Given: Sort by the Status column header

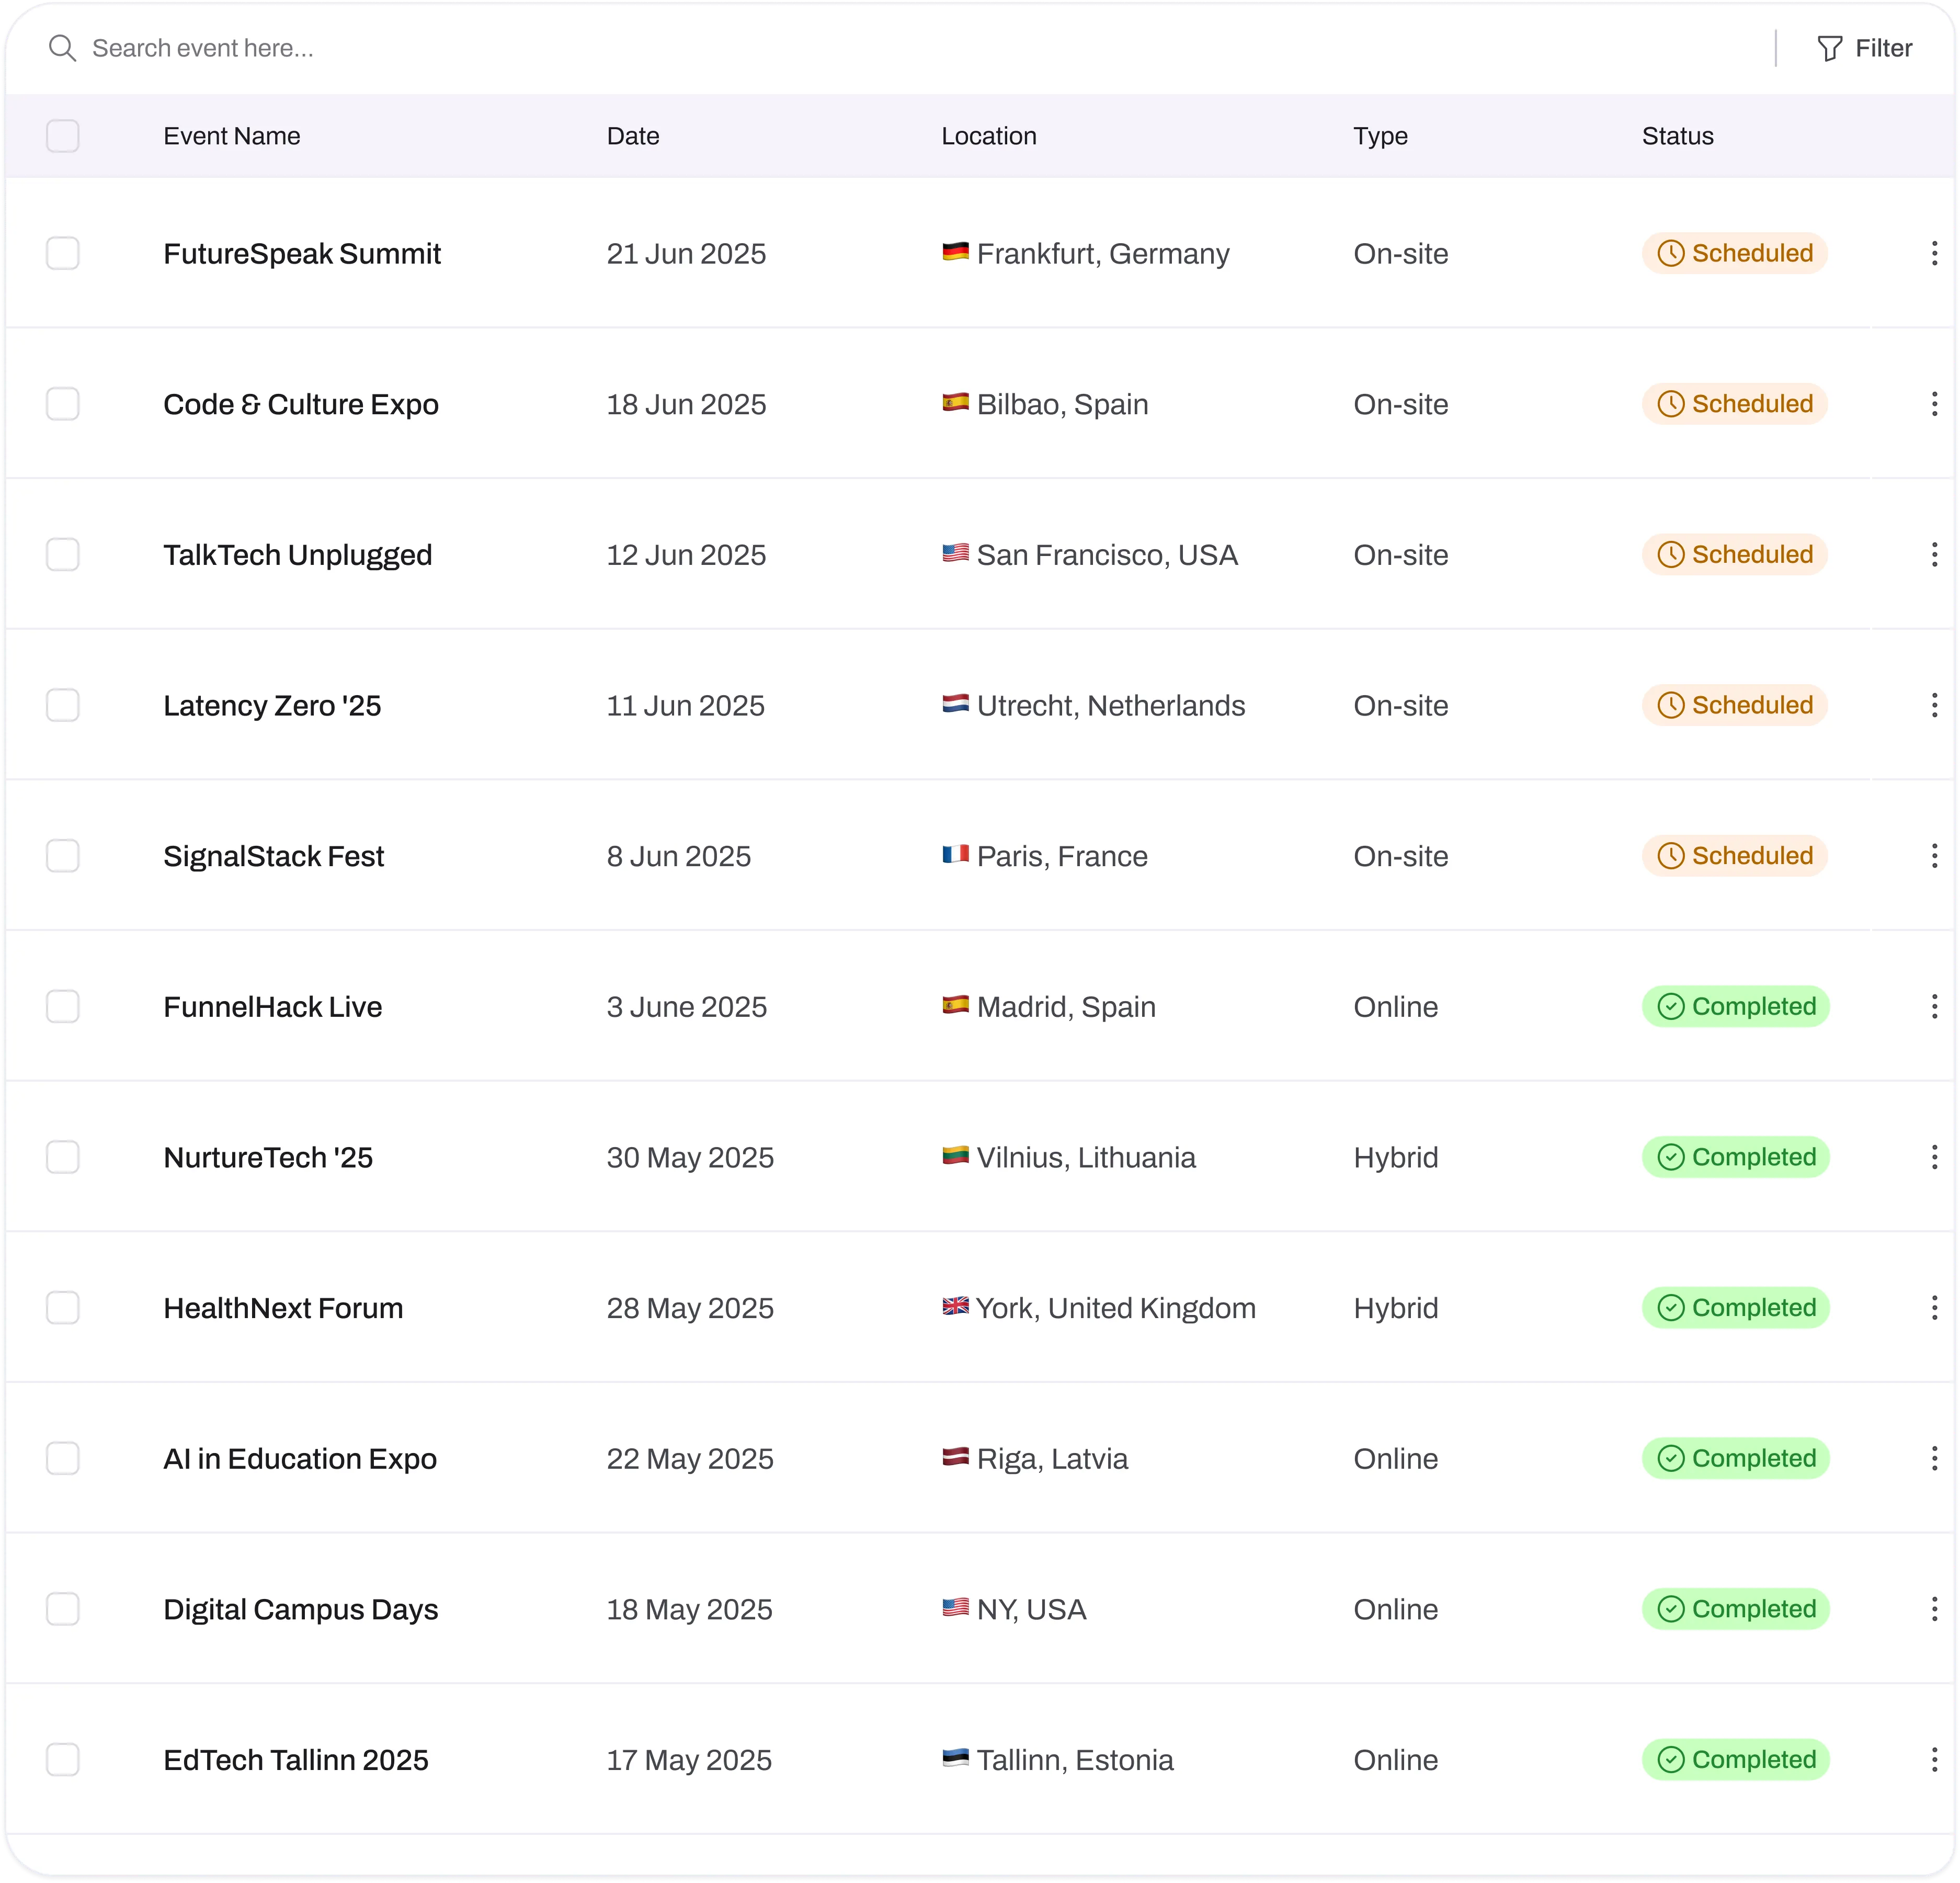Looking at the screenshot, I should [x=1677, y=136].
